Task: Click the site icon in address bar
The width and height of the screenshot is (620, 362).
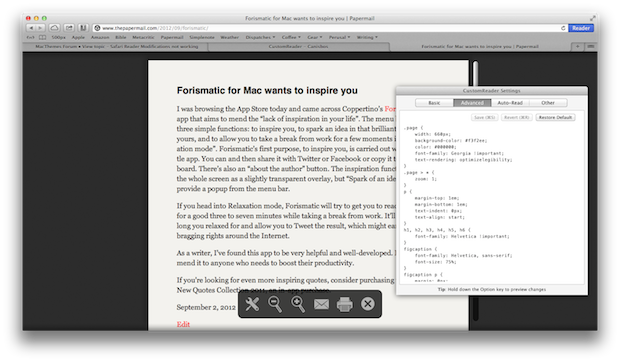Action: tap(97, 28)
